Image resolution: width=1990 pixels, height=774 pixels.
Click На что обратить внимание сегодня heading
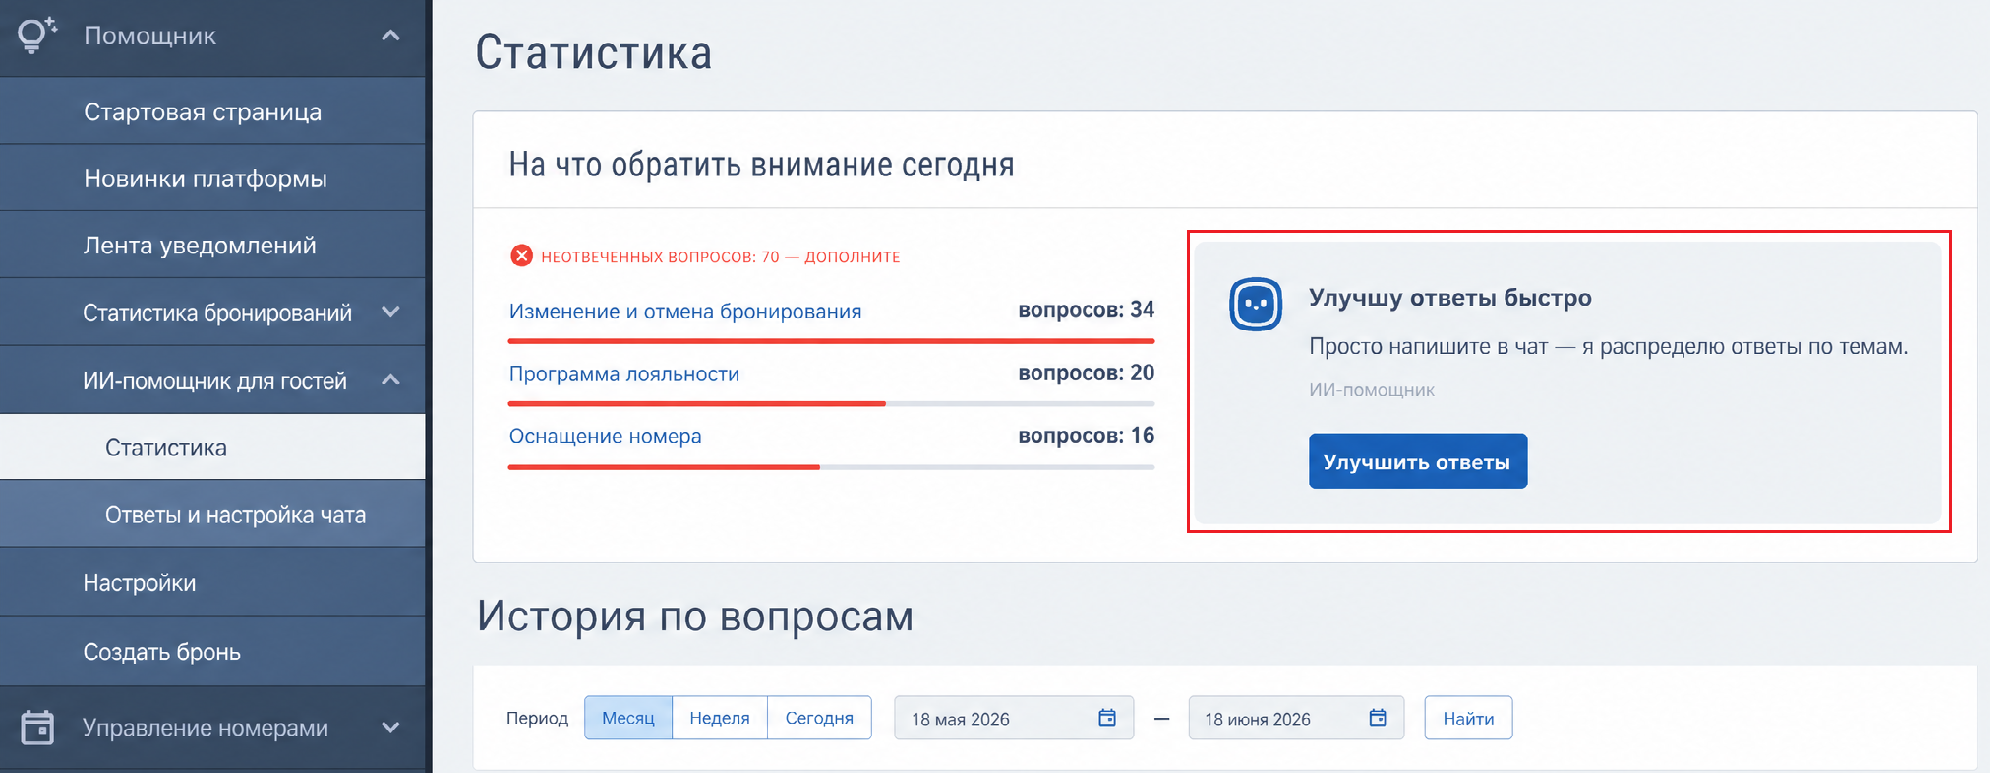761,164
